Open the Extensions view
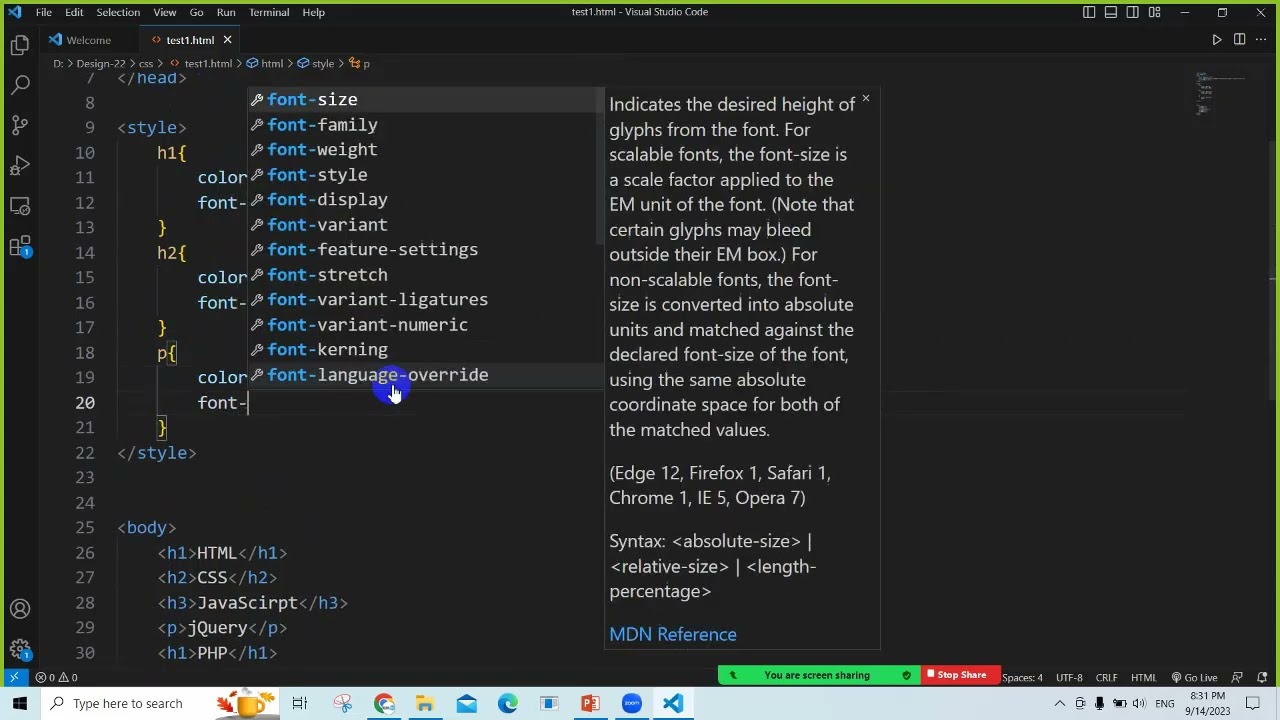1280x720 pixels. click(20, 246)
